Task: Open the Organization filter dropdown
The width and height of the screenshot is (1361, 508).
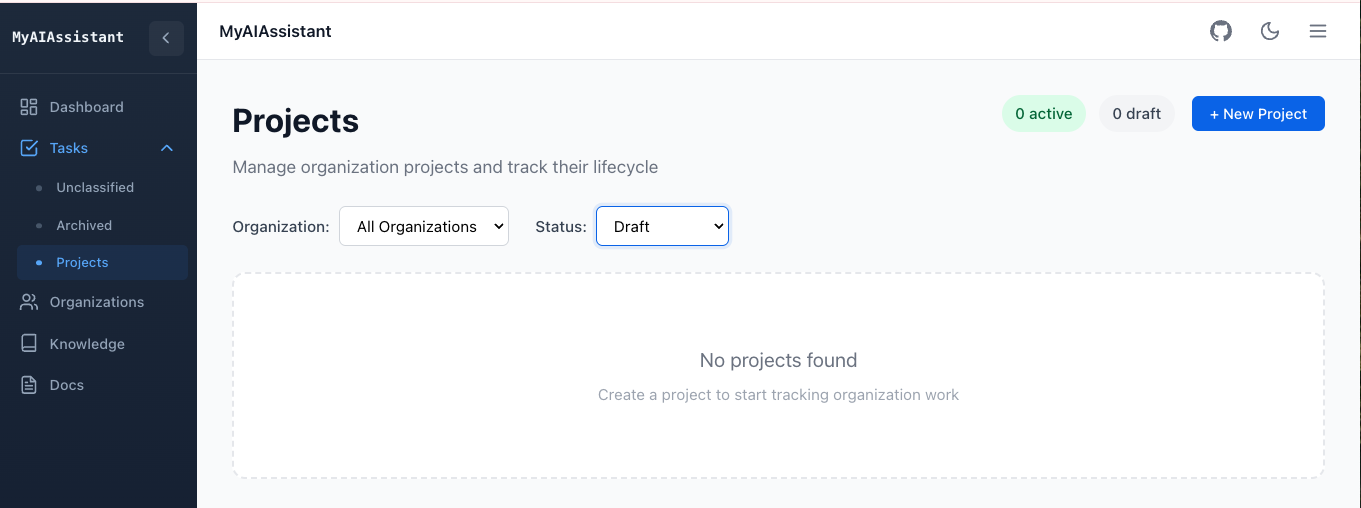Action: [x=424, y=226]
